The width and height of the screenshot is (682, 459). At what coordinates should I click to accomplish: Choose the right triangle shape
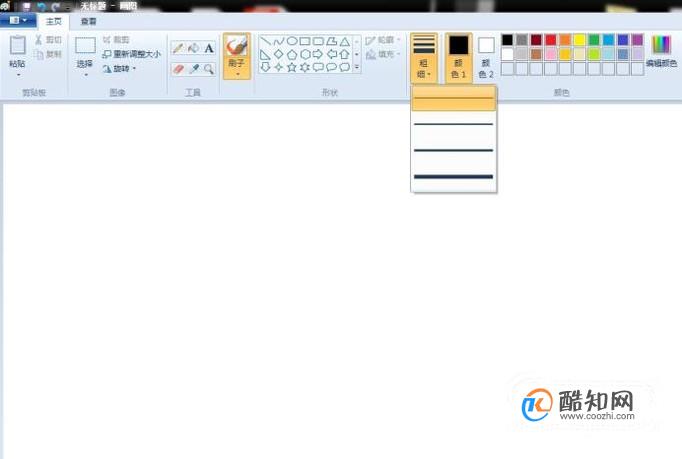pos(265,54)
